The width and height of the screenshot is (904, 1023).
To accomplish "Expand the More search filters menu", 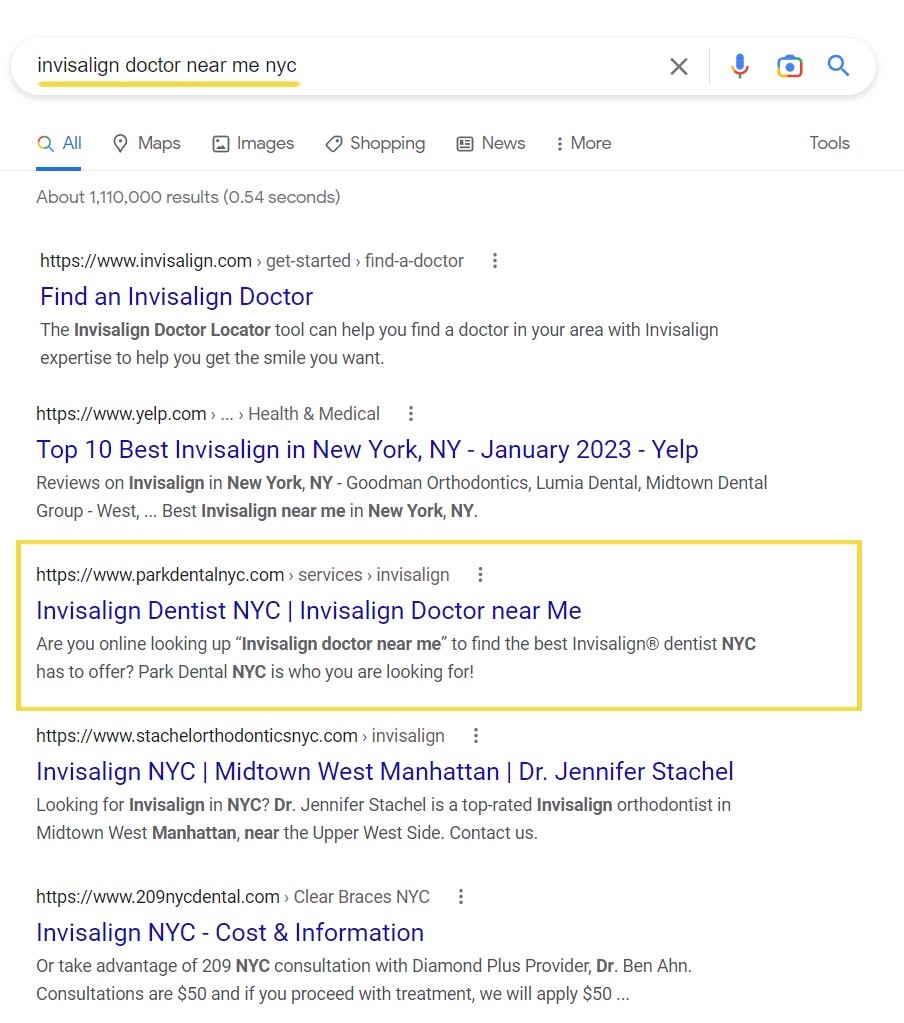I will [x=583, y=143].
